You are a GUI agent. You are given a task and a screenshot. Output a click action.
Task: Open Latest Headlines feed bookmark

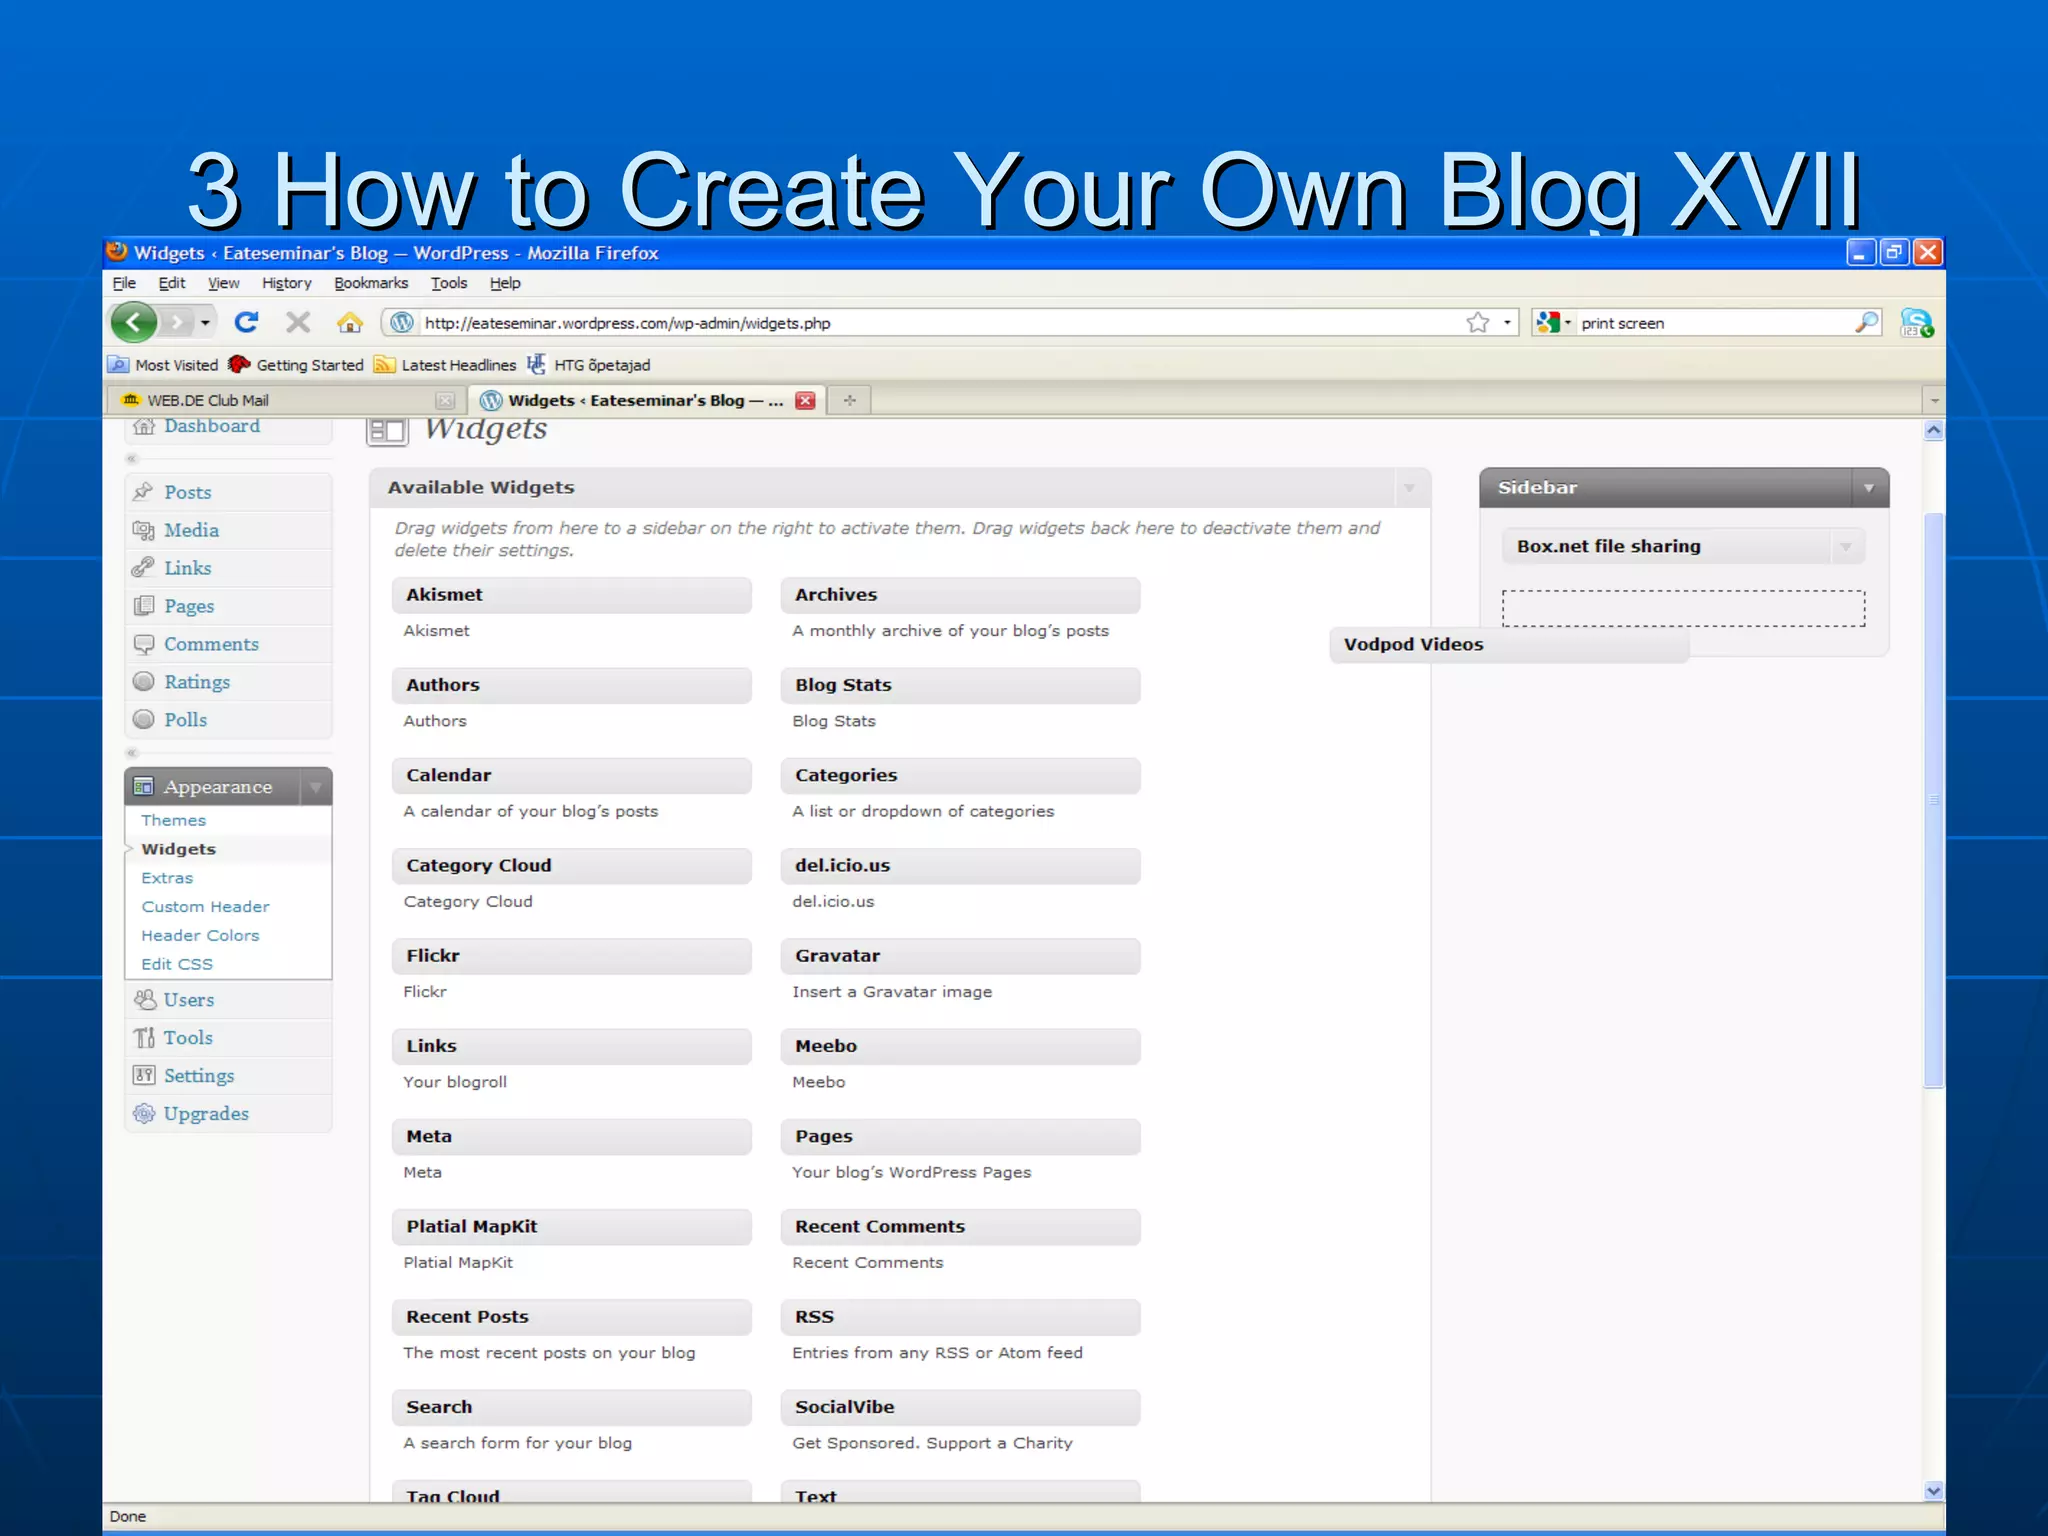445,365
